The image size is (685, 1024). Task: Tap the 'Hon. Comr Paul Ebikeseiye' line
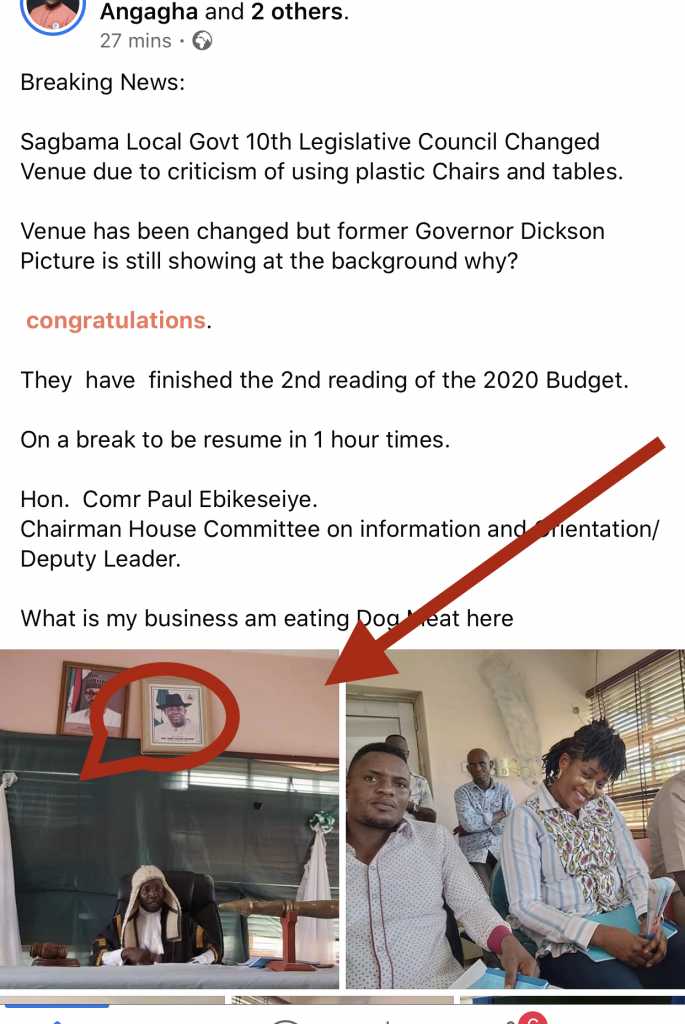[169, 499]
